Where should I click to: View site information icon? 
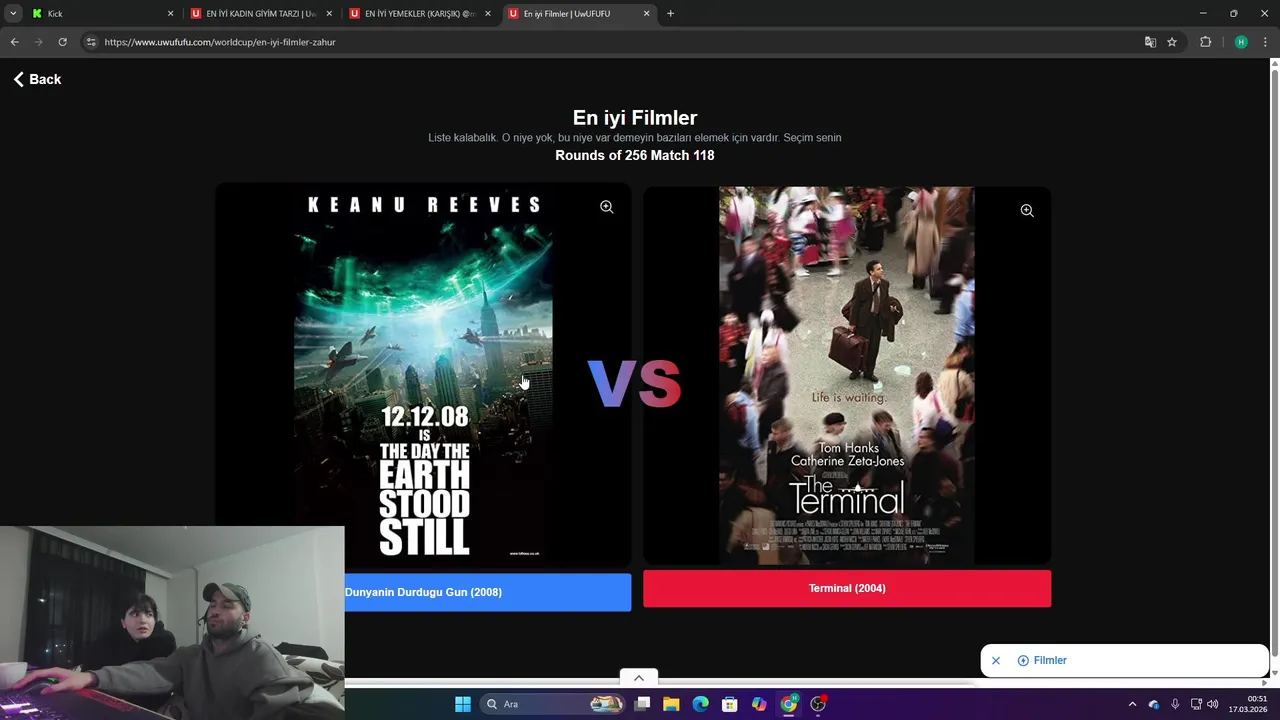(91, 42)
